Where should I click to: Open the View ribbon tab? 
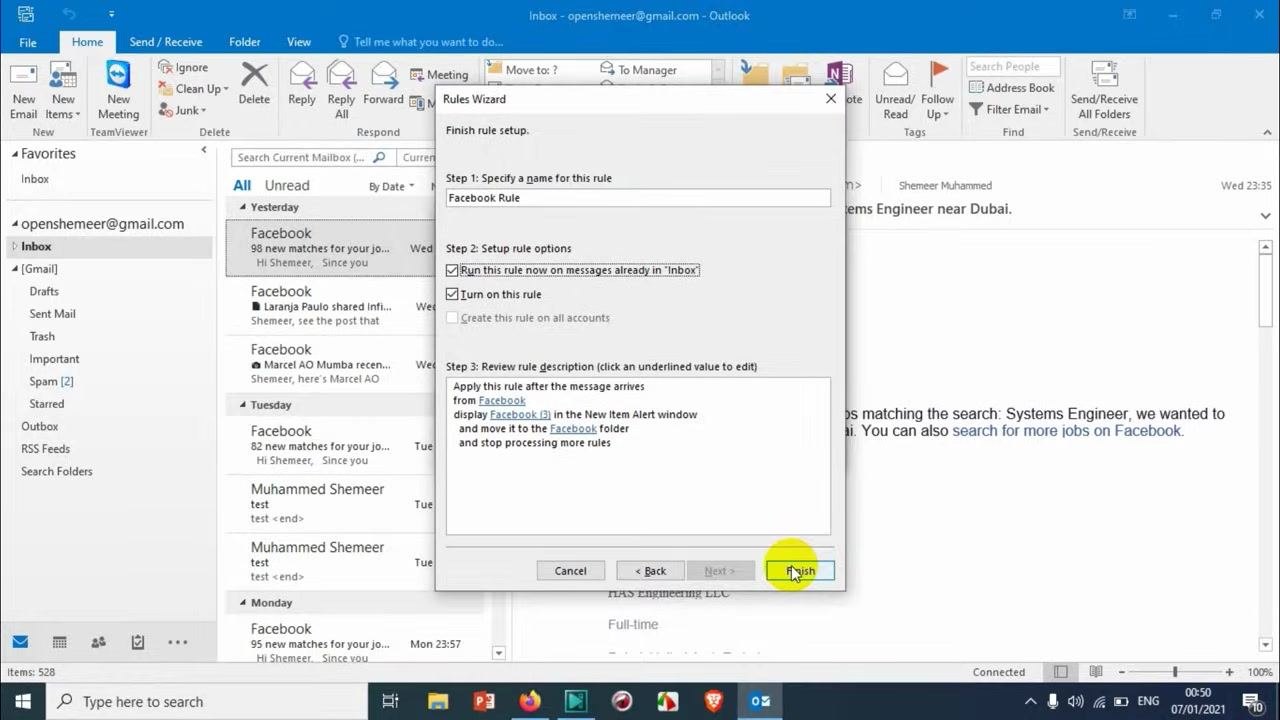(x=299, y=42)
